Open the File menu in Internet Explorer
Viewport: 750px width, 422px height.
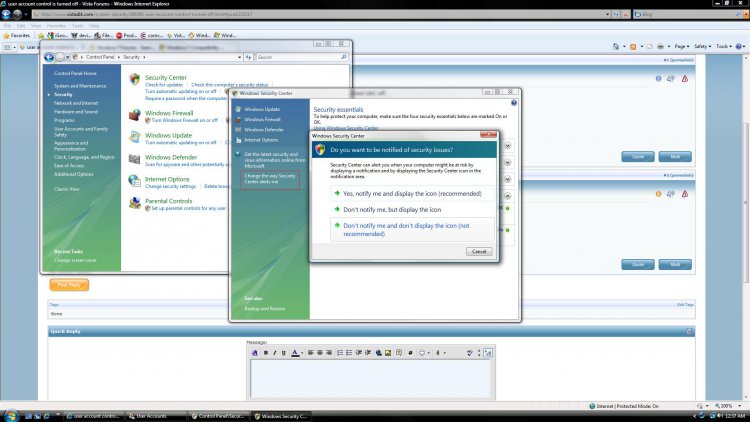pos(7,26)
